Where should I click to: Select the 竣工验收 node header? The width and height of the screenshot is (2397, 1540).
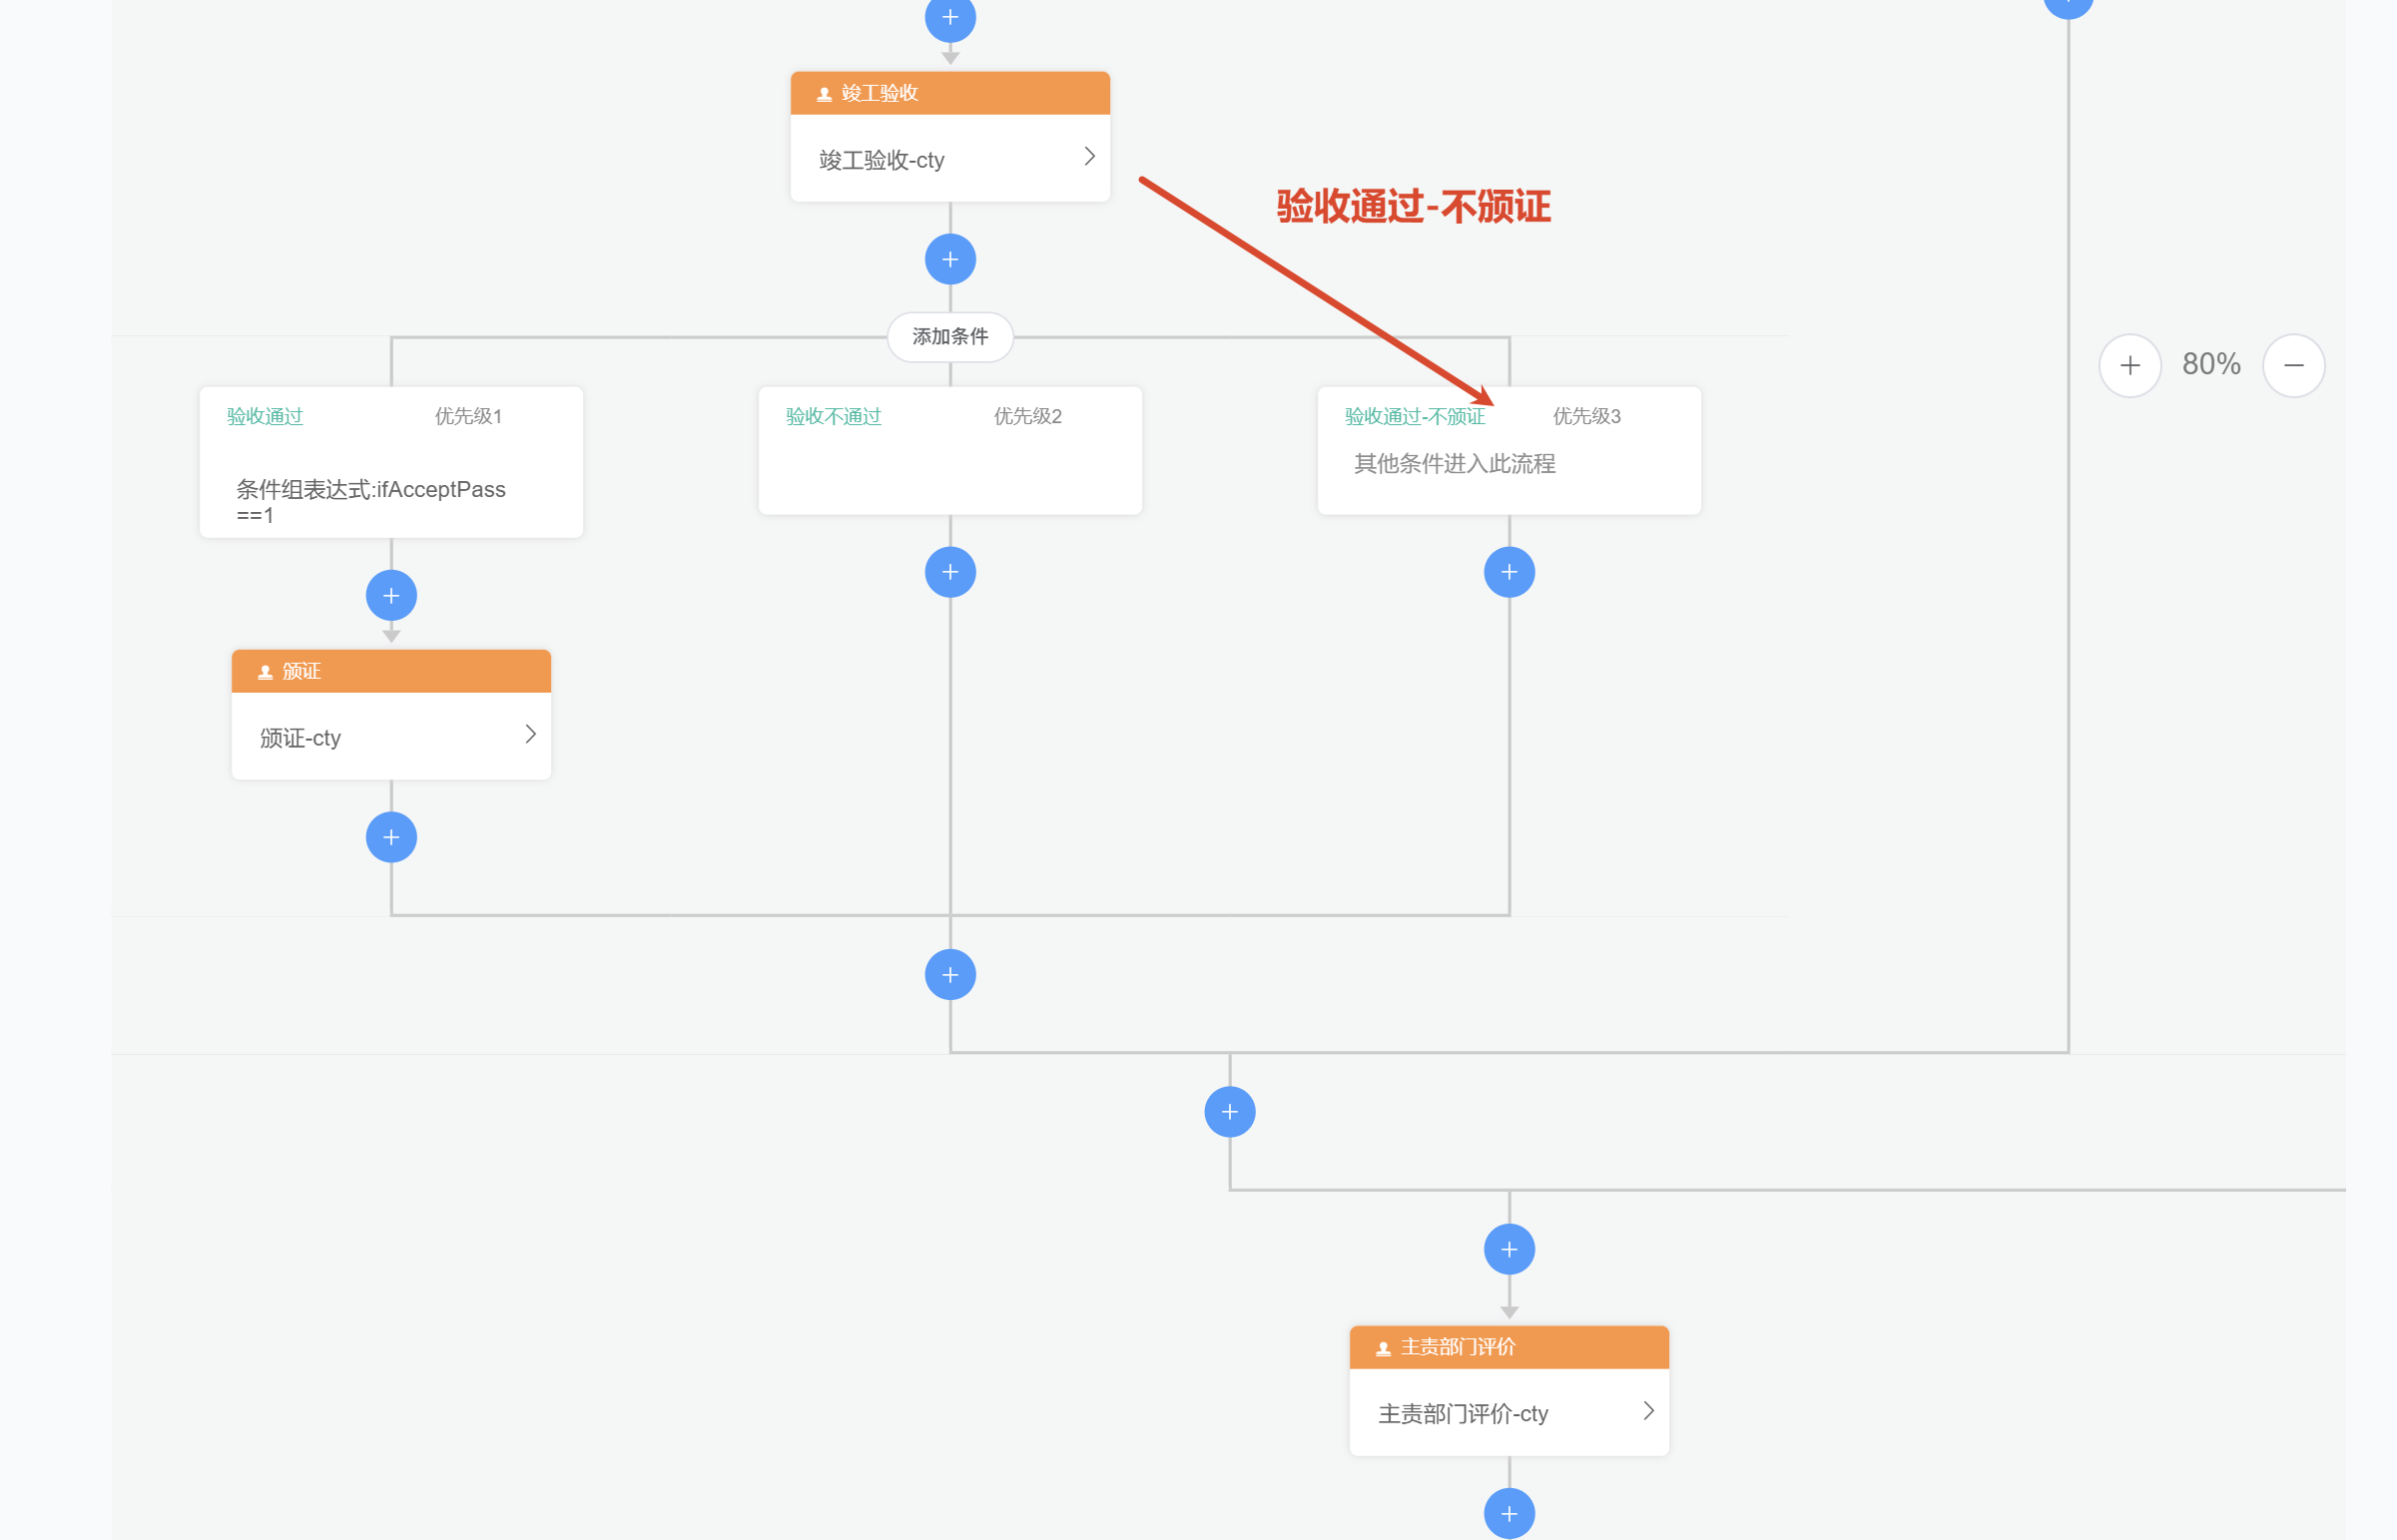tap(950, 93)
